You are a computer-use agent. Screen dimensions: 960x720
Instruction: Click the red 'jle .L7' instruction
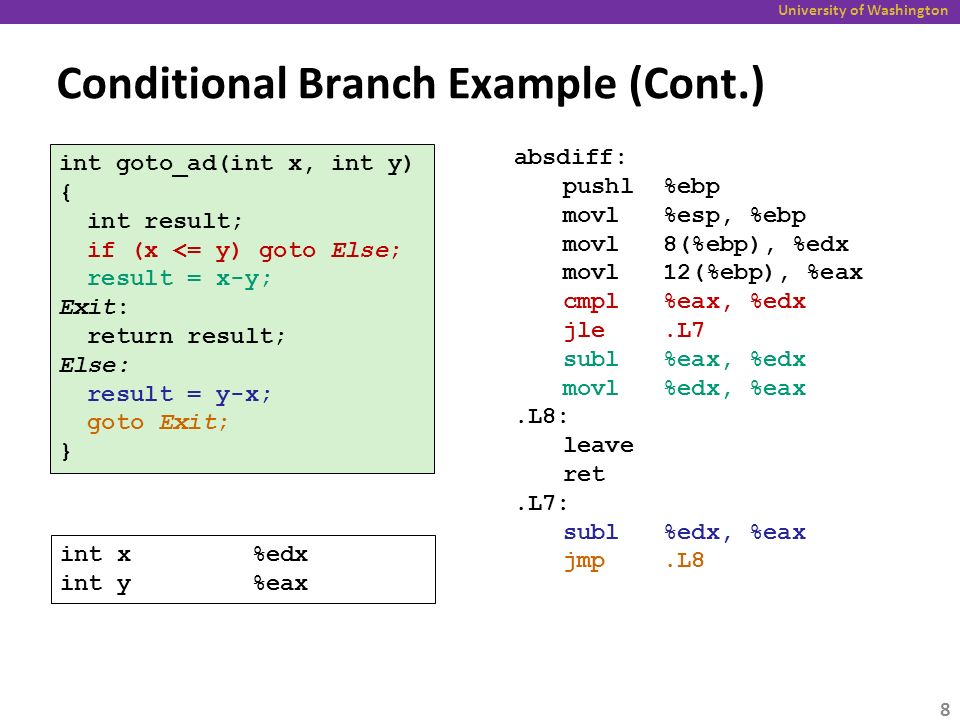pos(634,331)
